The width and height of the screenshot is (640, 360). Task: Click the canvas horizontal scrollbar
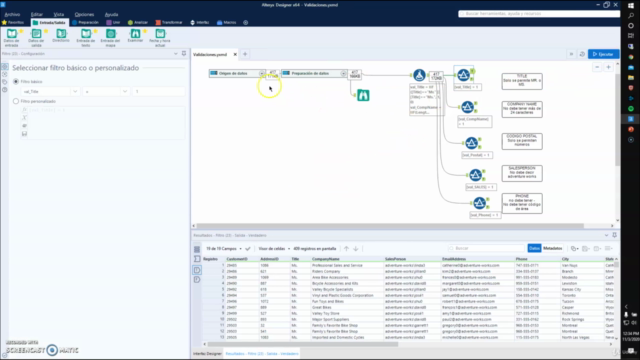click(x=390, y=226)
